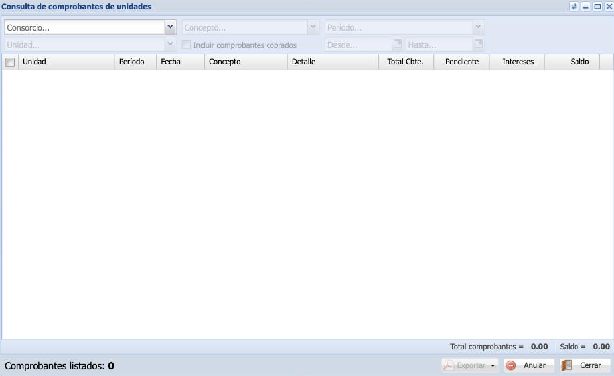The height and width of the screenshot is (376, 614).
Task: Open the Período dropdown arrow
Action: pos(478,27)
